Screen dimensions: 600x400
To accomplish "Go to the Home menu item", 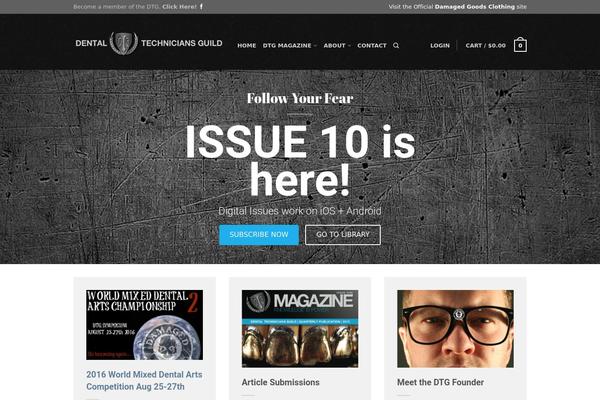I will (246, 46).
